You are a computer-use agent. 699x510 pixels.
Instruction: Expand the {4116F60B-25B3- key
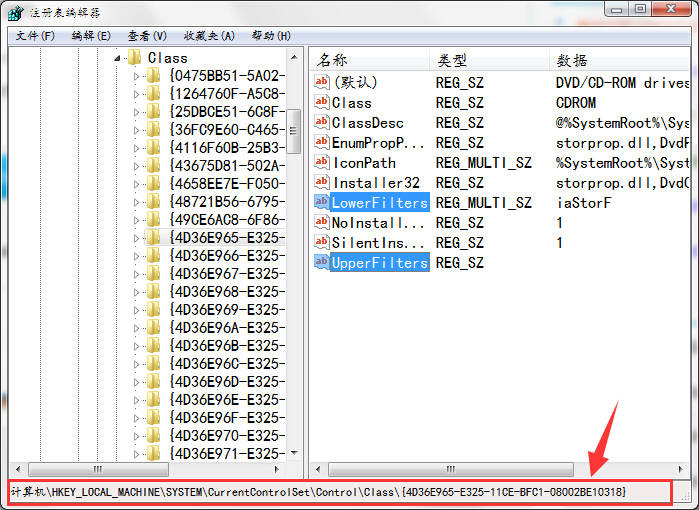point(138,148)
